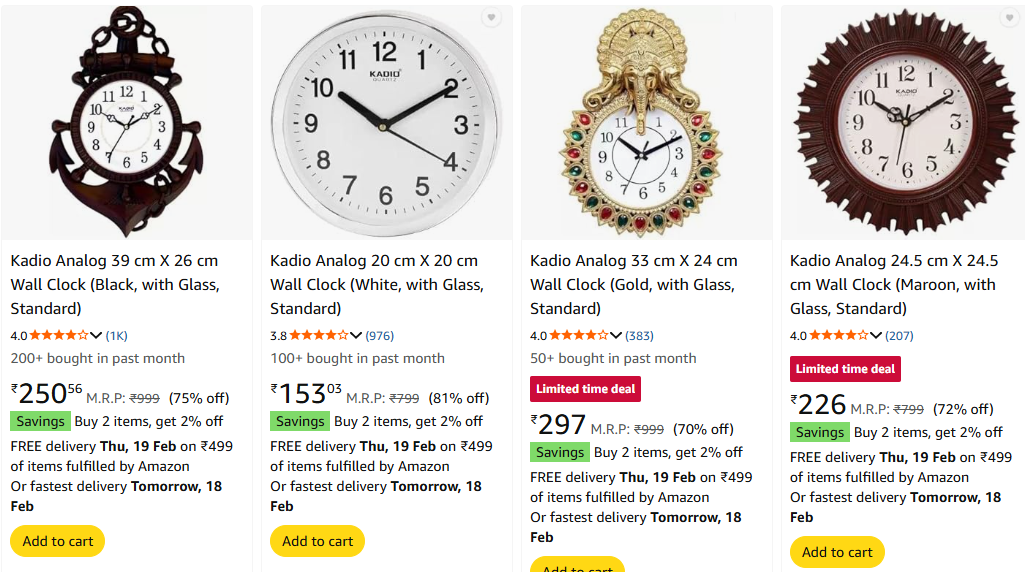Open rating breakdown arrow for gold clock
The width and height of the screenshot is (1025, 572).
pos(616,335)
